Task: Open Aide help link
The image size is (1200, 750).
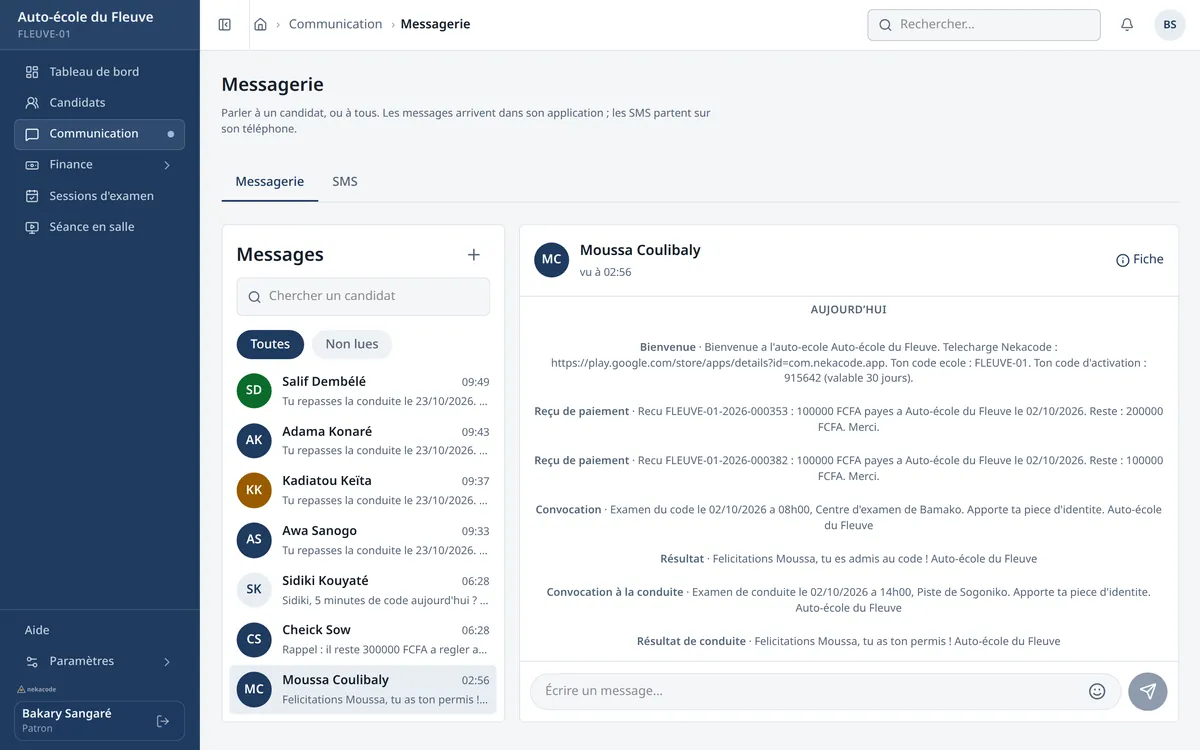Action: (x=37, y=630)
